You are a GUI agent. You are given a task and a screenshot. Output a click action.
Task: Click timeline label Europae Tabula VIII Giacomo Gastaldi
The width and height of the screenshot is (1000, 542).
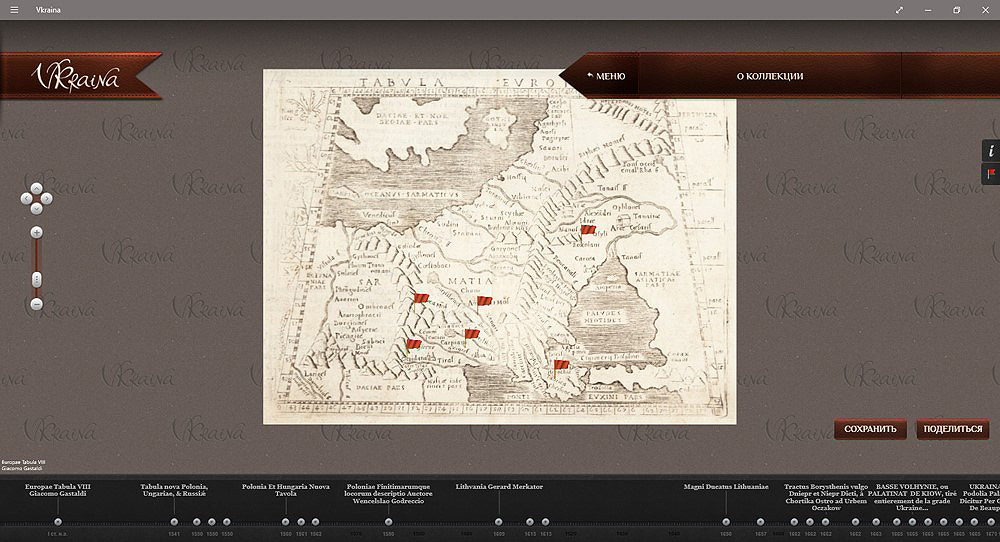coord(58,490)
